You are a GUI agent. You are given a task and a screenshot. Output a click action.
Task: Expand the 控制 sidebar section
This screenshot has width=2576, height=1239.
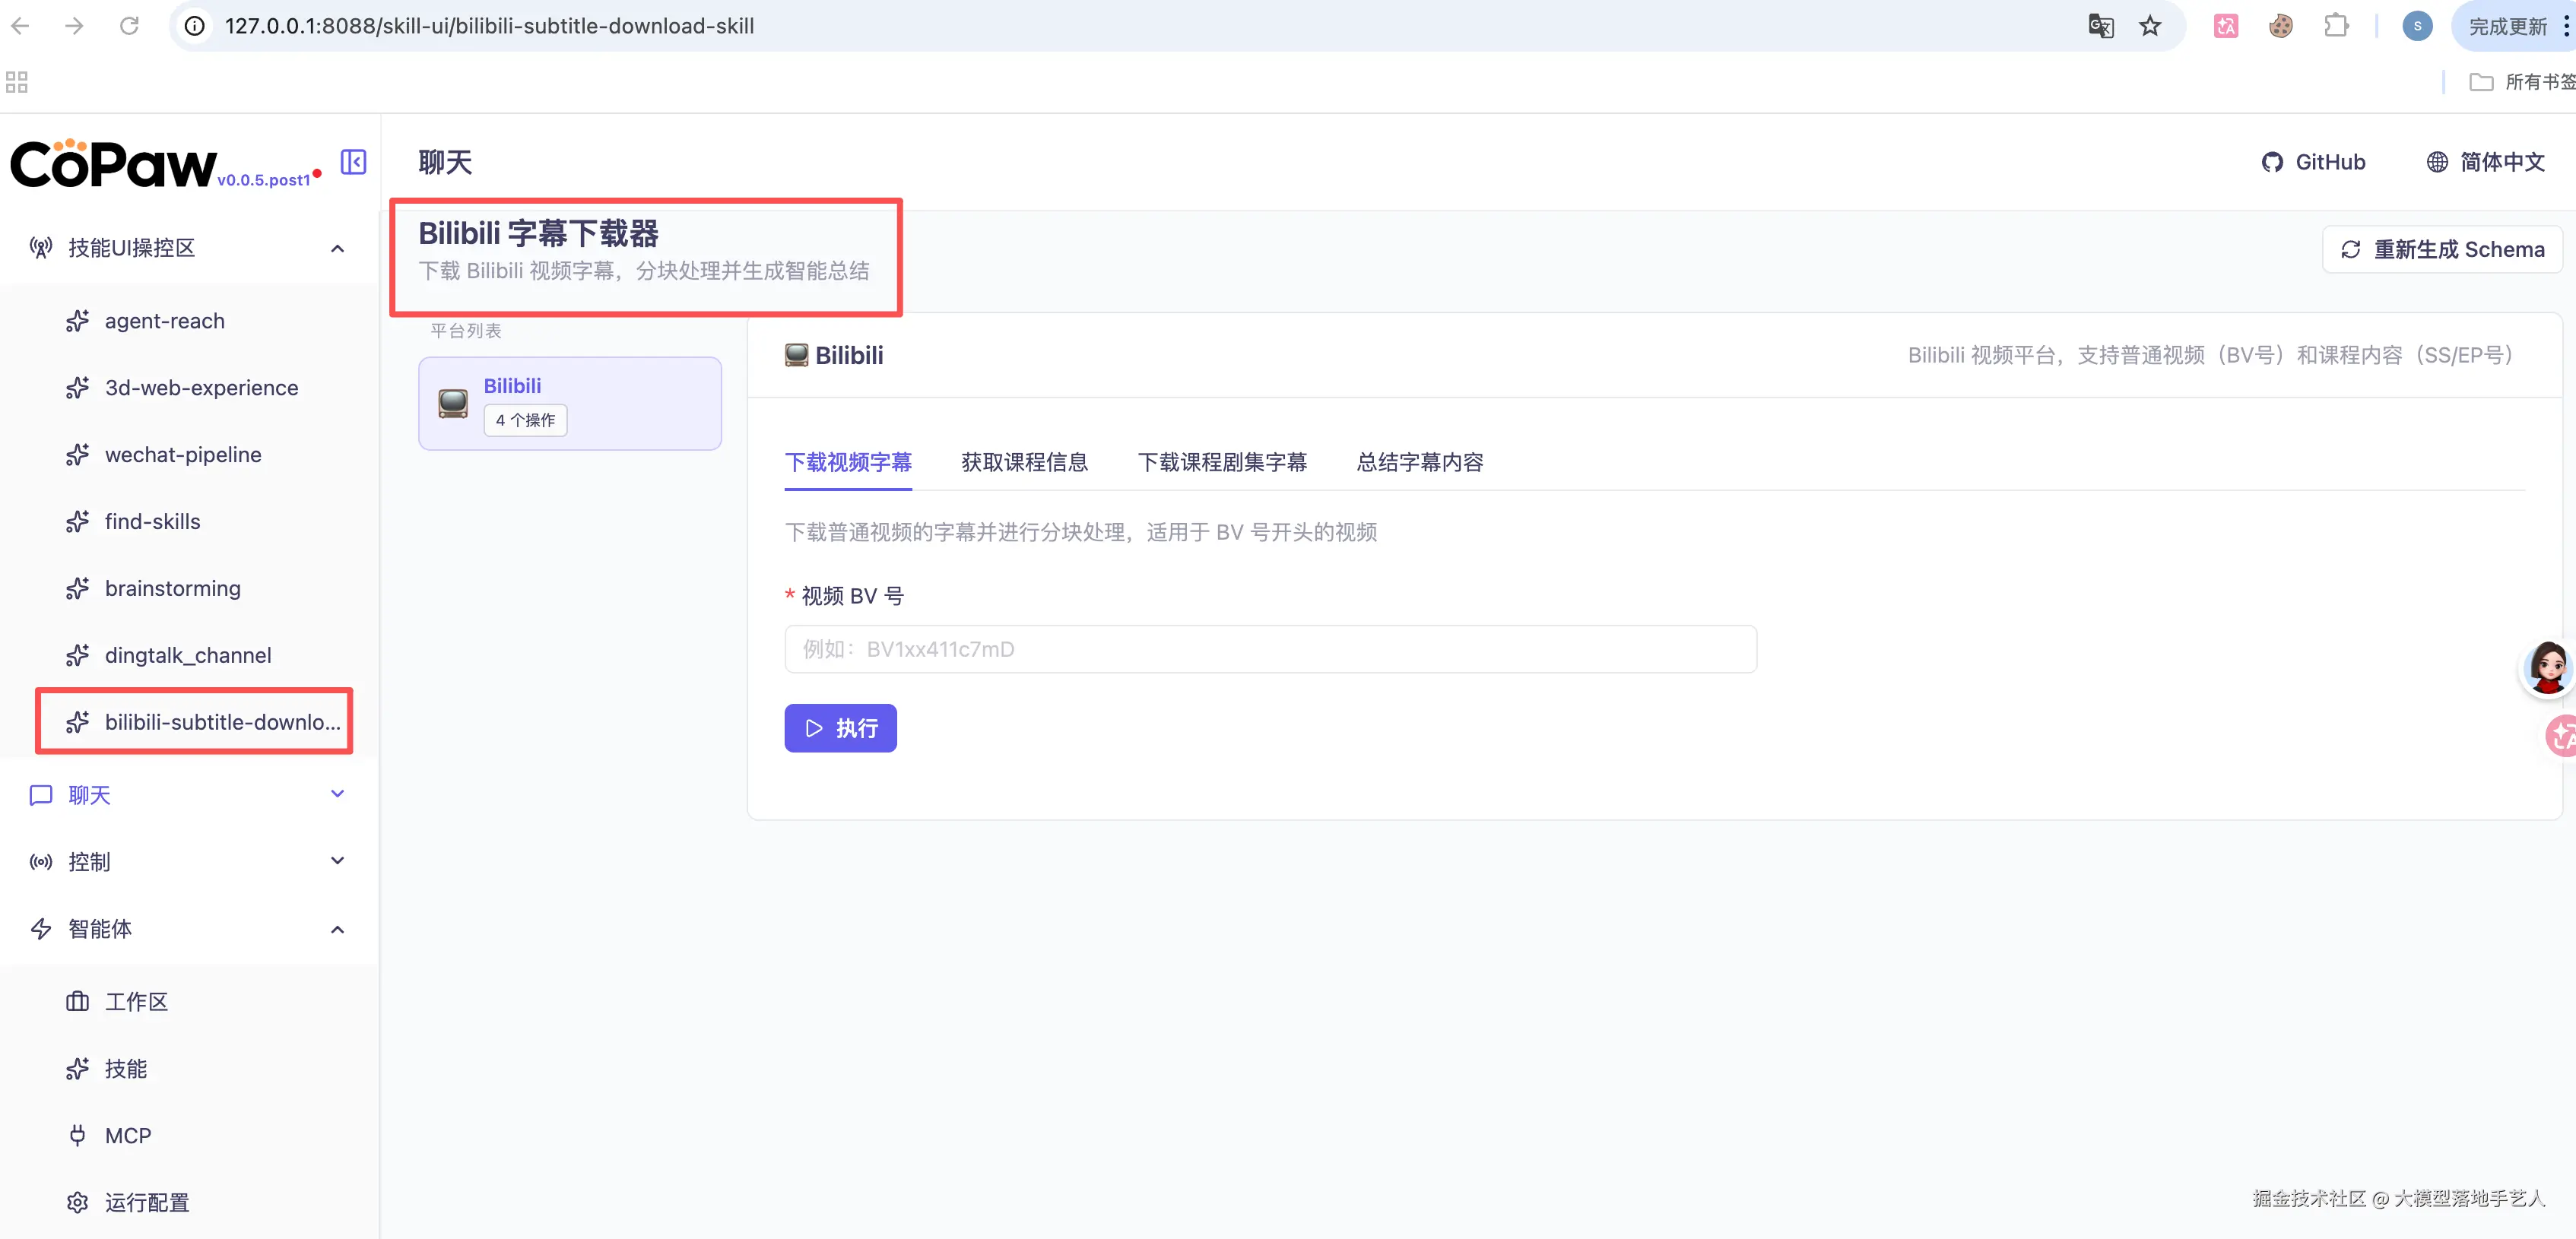tap(337, 861)
